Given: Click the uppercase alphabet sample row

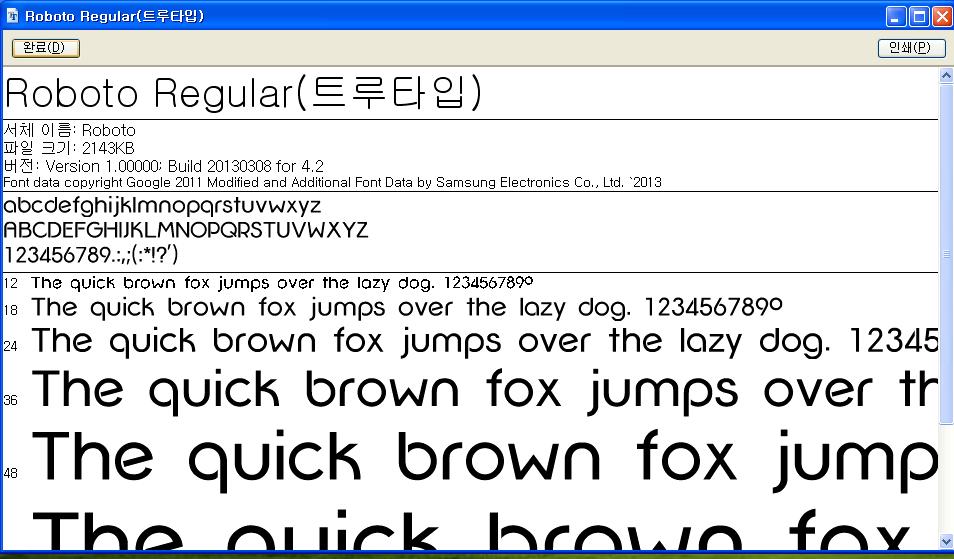Looking at the screenshot, I should point(186,231).
